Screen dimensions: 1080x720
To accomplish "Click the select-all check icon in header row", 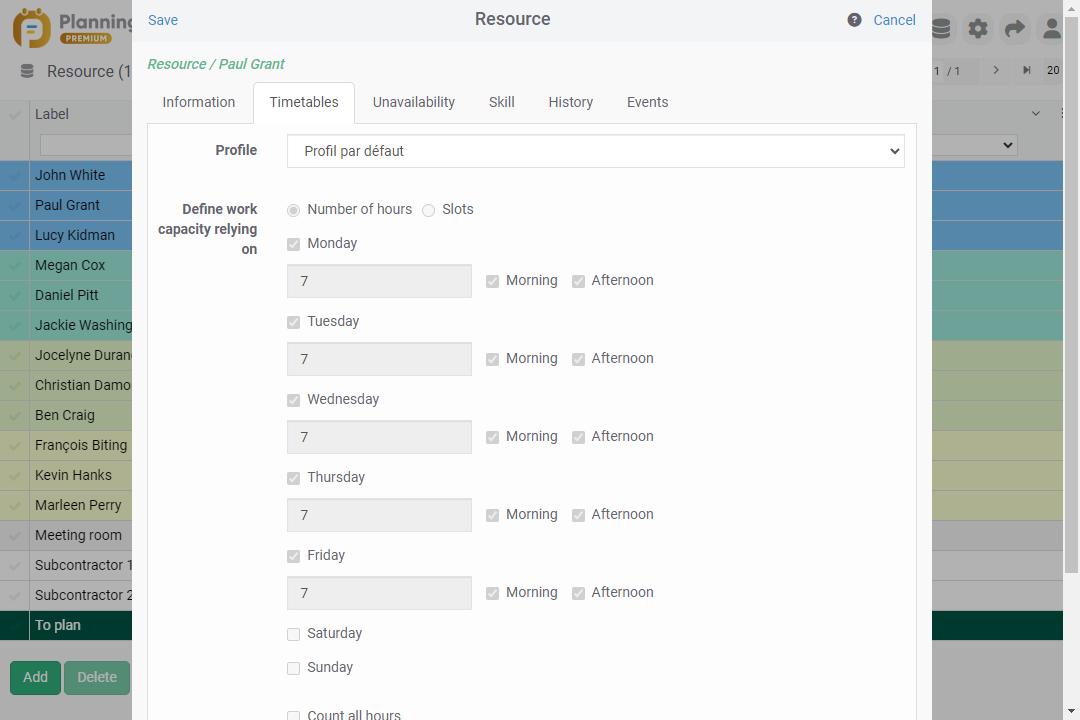I will [14, 114].
